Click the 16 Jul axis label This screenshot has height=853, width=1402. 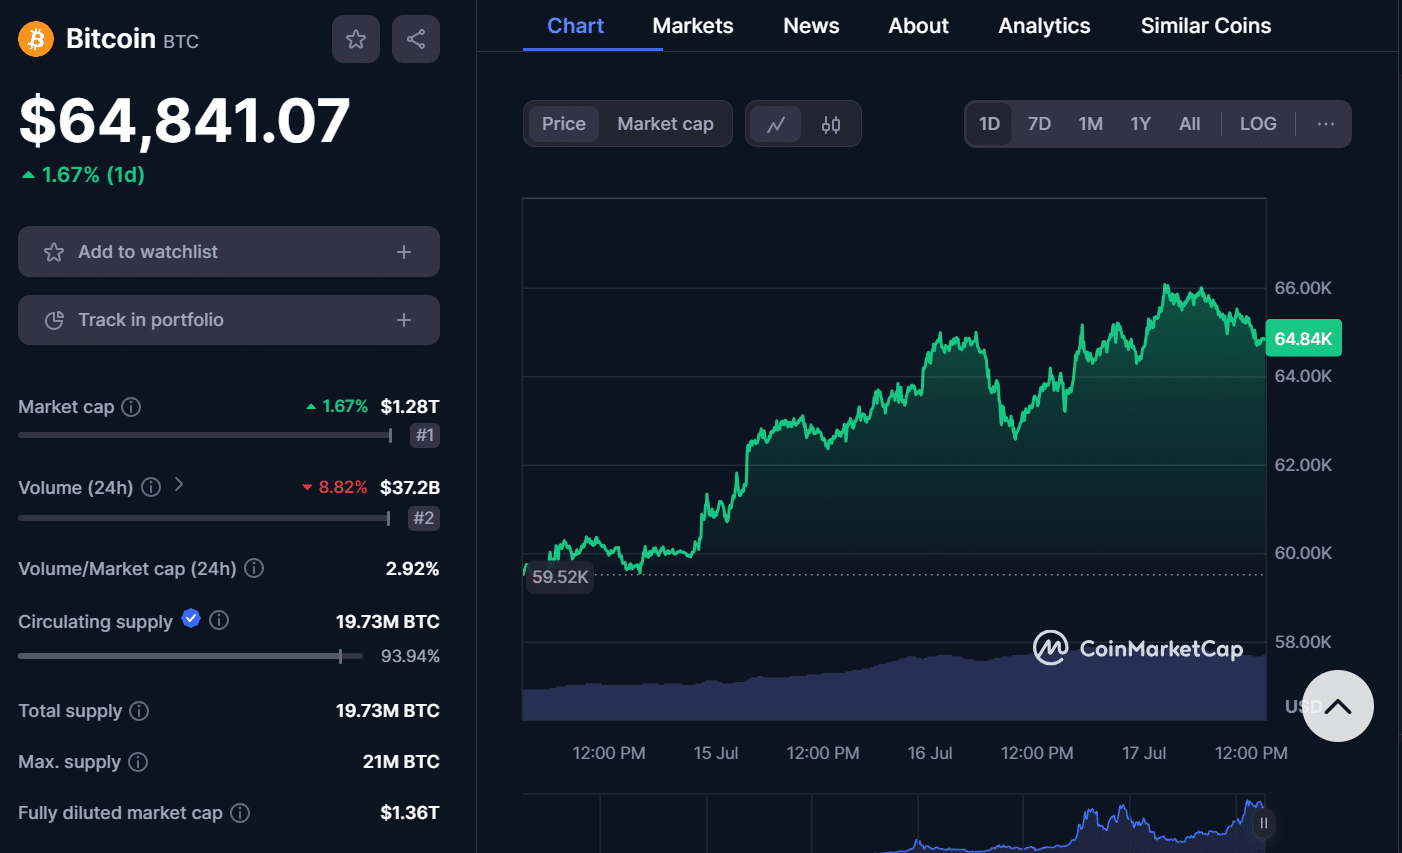930,753
